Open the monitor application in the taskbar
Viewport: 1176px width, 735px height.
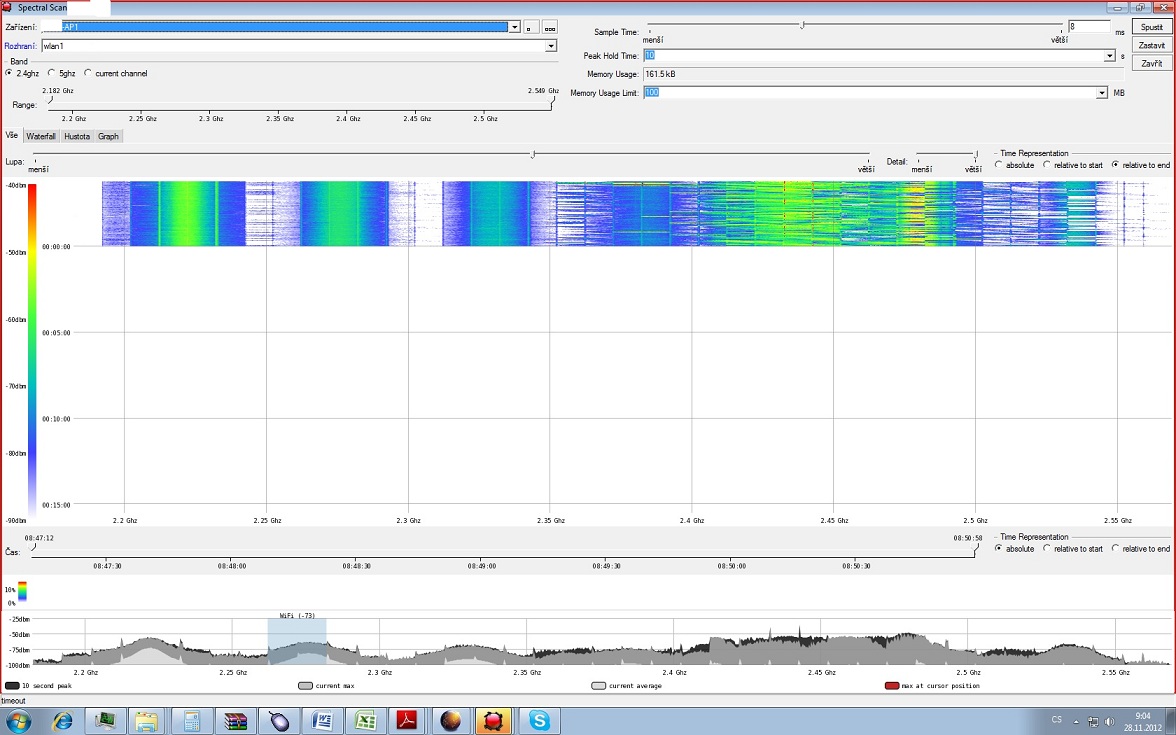pos(105,722)
